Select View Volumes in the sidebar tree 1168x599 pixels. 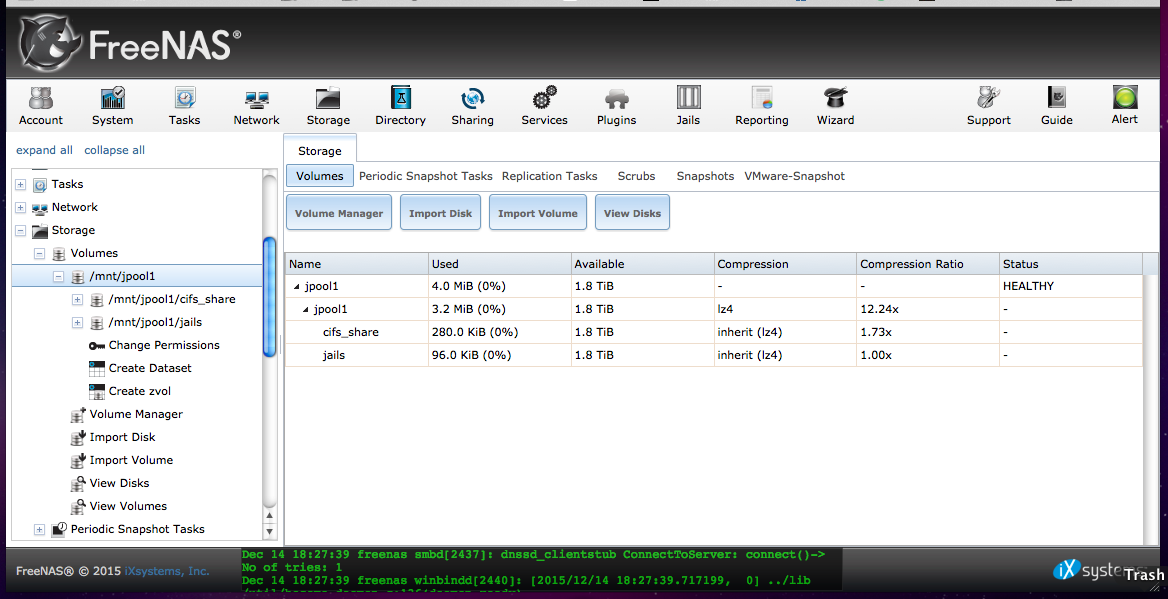pyautogui.click(x=128, y=506)
